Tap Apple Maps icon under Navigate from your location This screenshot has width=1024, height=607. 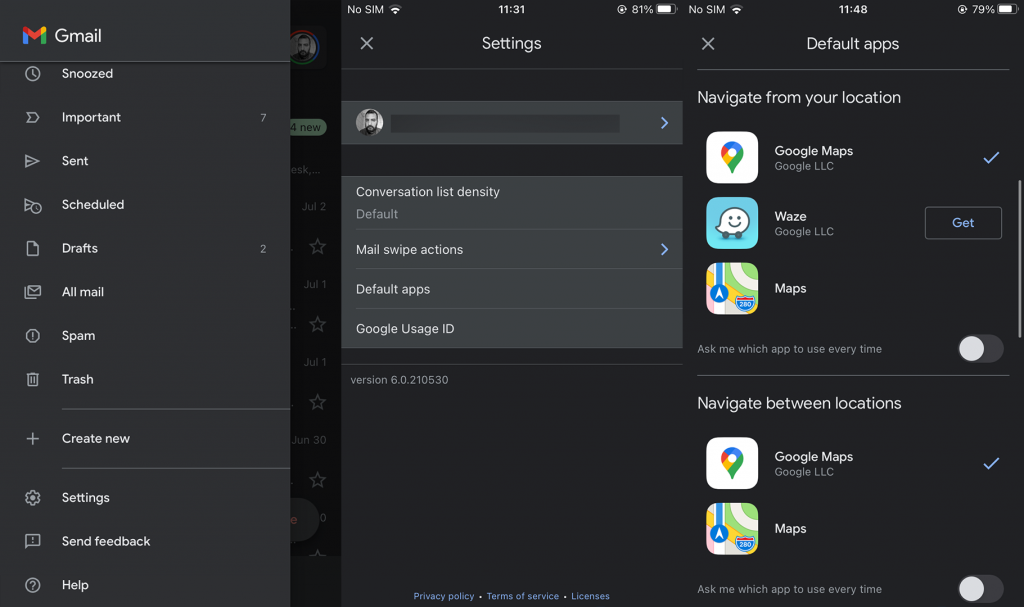(732, 288)
